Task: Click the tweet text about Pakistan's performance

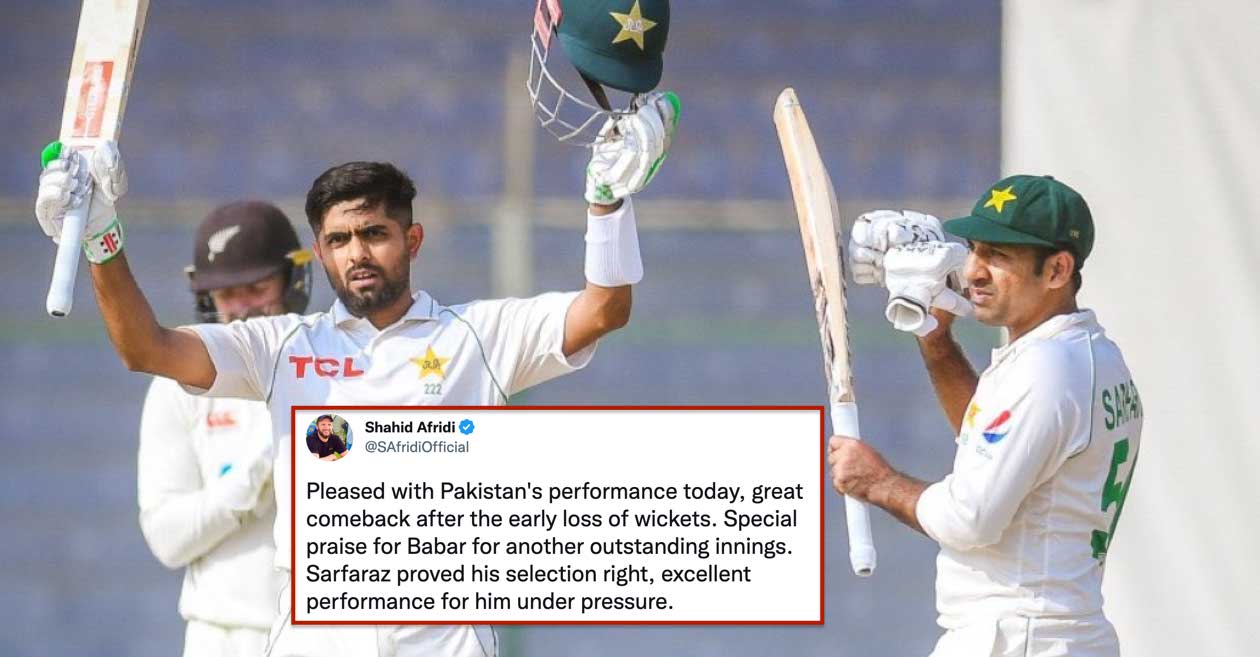Action: 554,547
